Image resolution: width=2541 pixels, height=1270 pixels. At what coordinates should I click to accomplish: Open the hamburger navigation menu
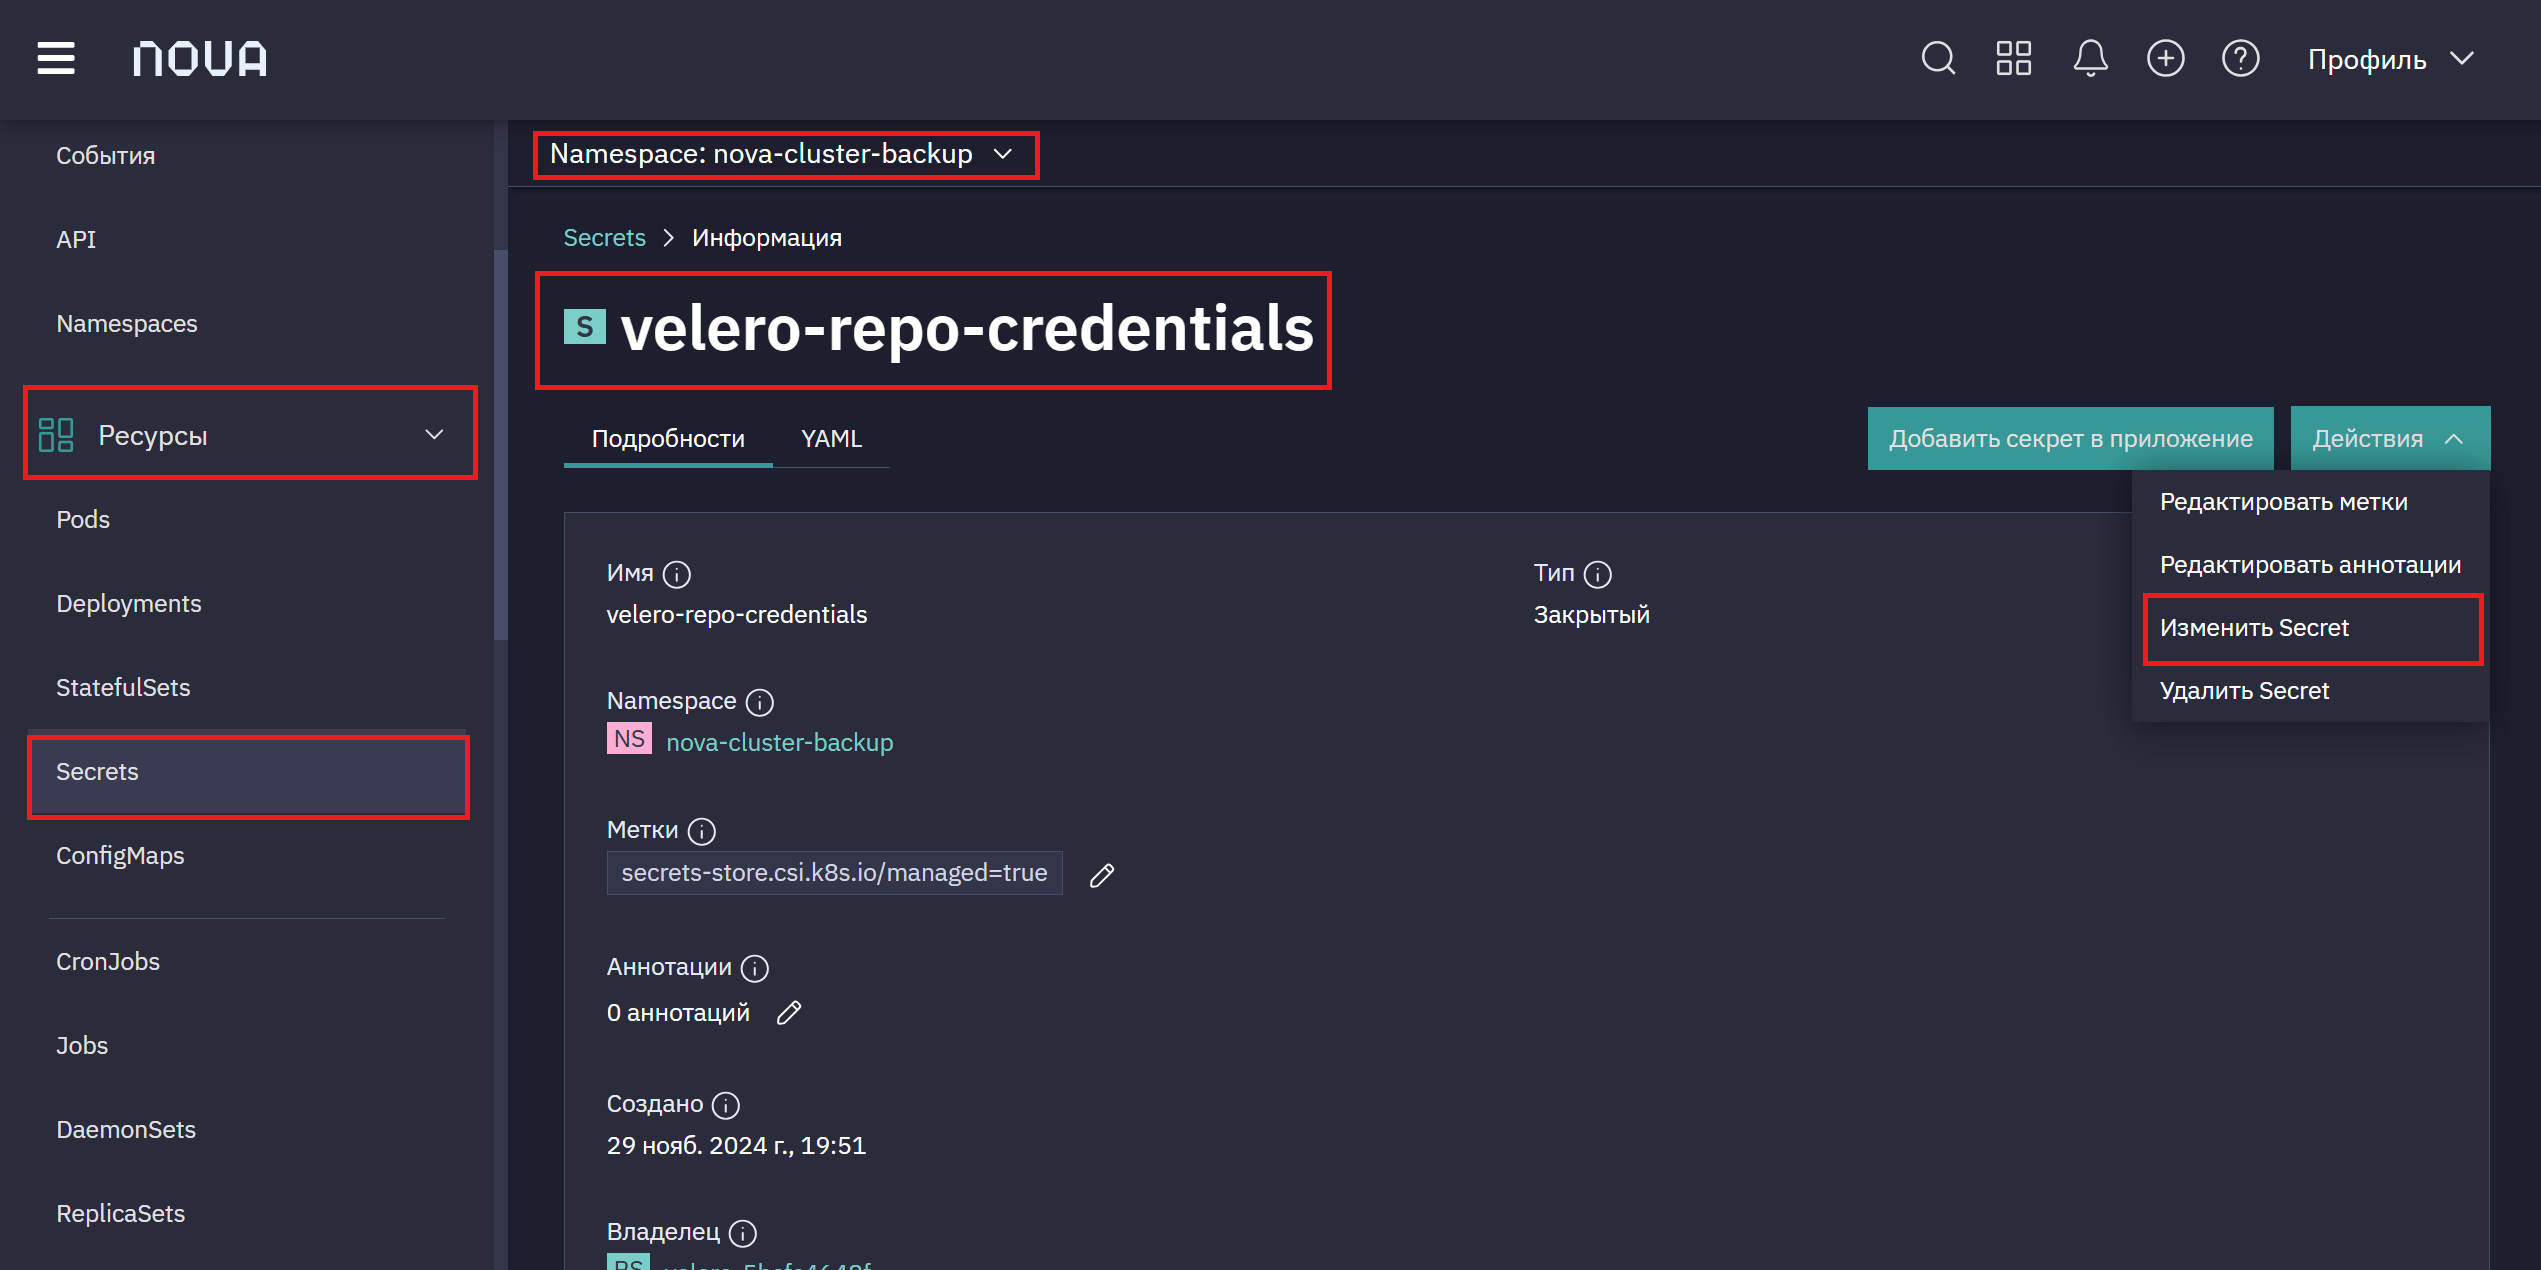point(56,58)
